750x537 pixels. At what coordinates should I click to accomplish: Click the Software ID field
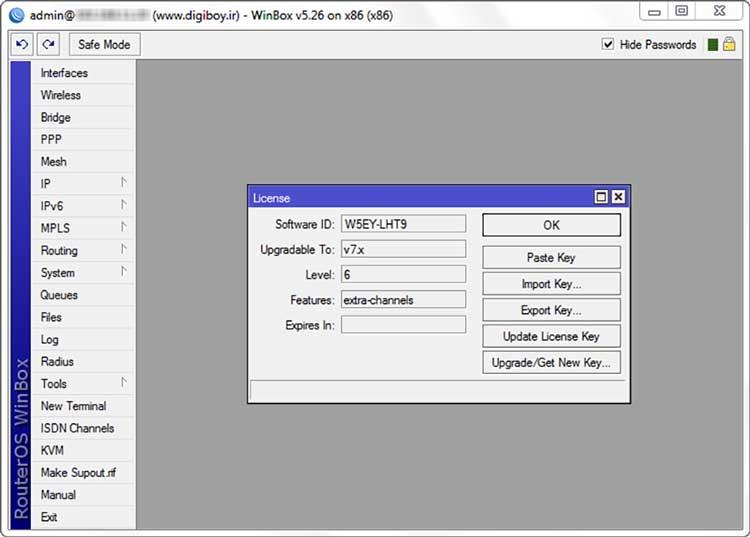pyautogui.click(x=403, y=224)
